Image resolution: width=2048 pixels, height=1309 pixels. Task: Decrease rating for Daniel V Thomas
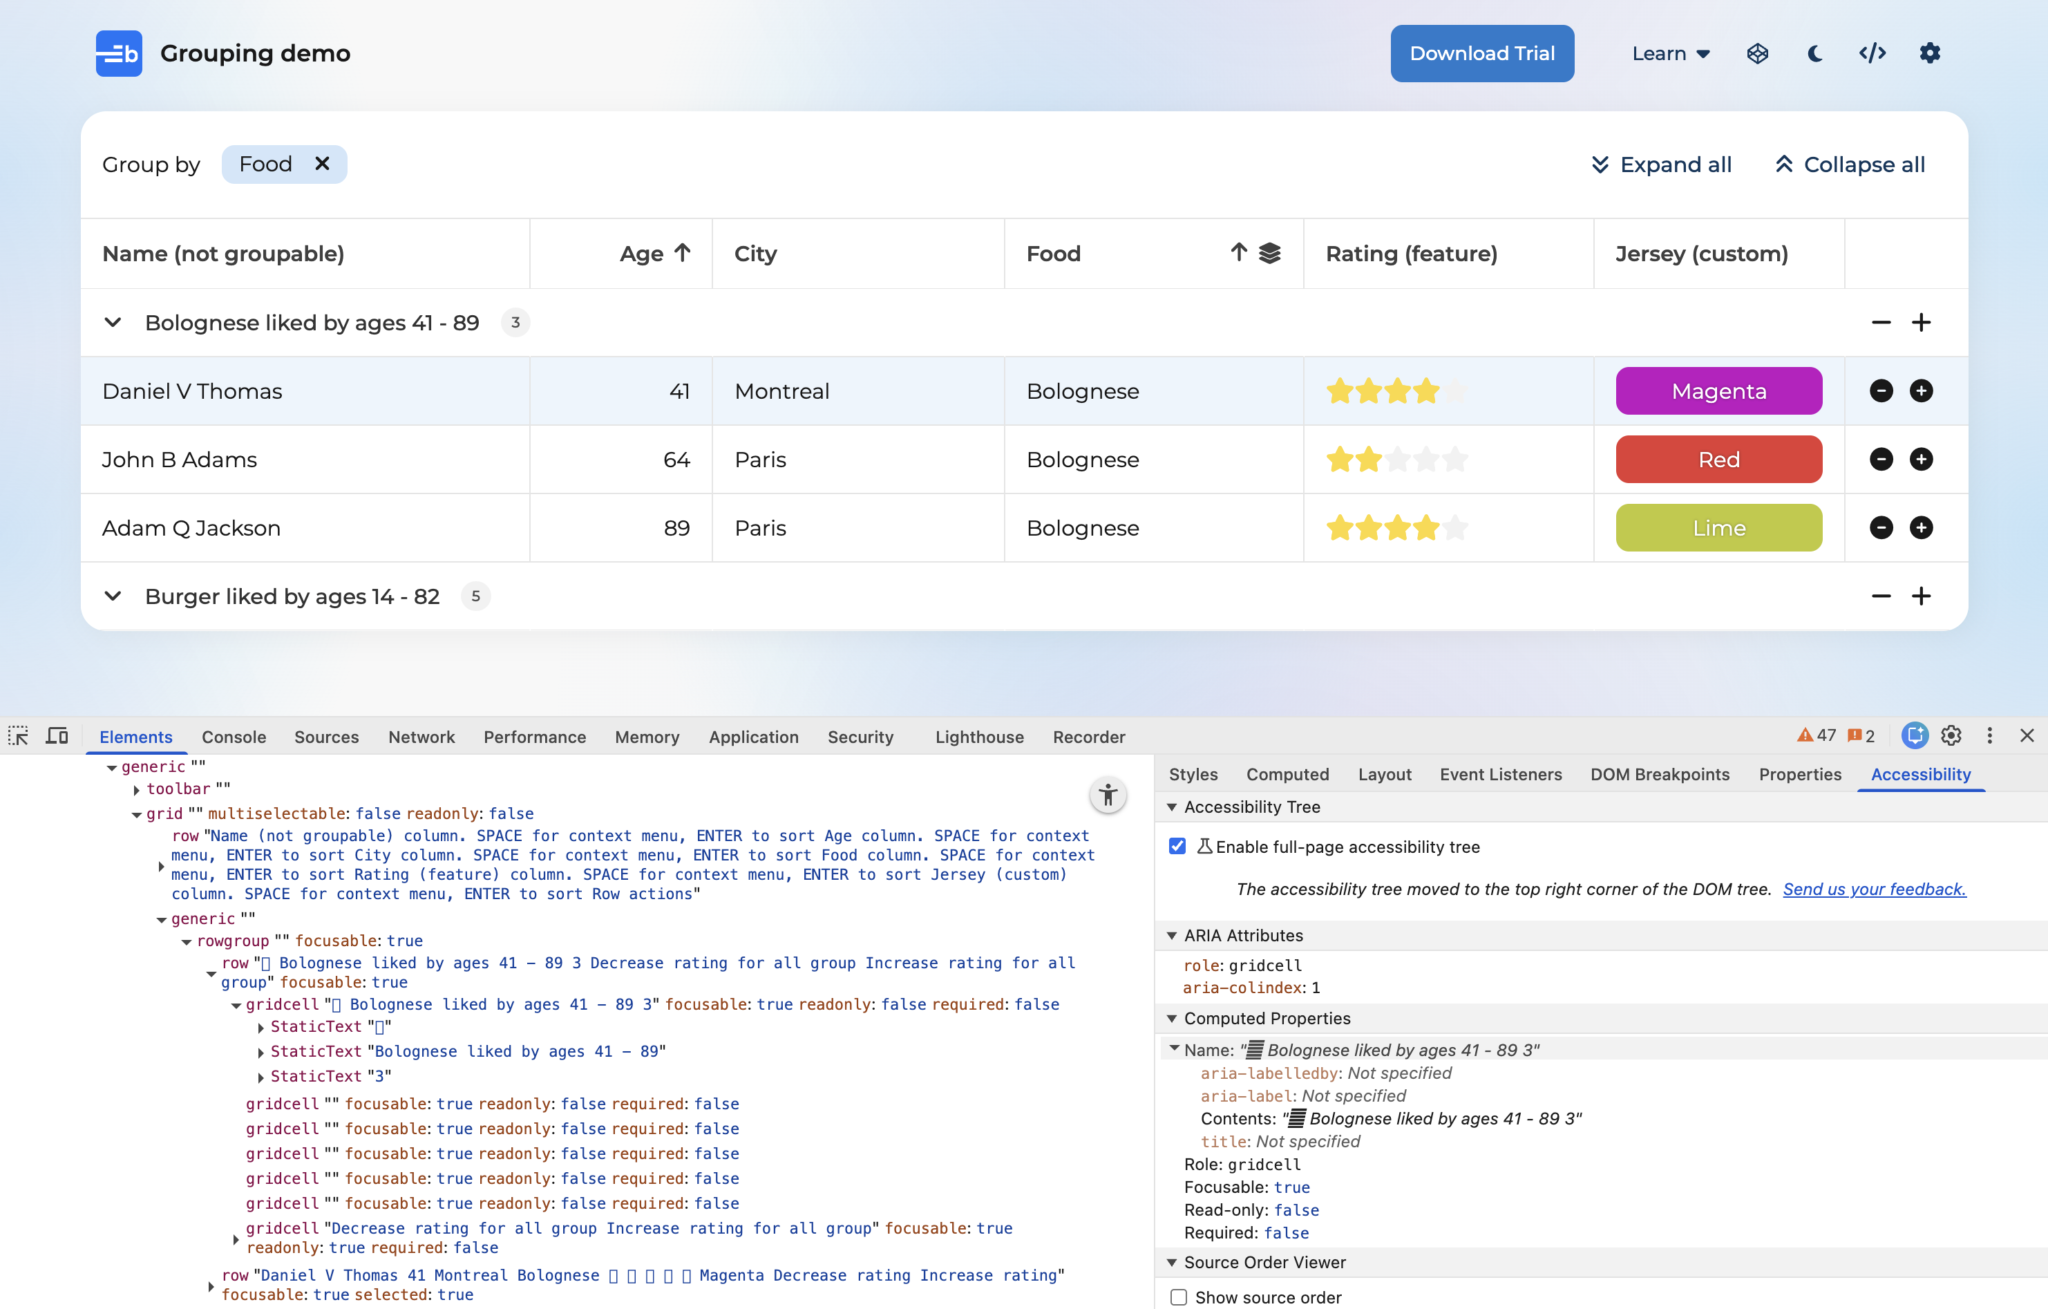pyautogui.click(x=1881, y=391)
